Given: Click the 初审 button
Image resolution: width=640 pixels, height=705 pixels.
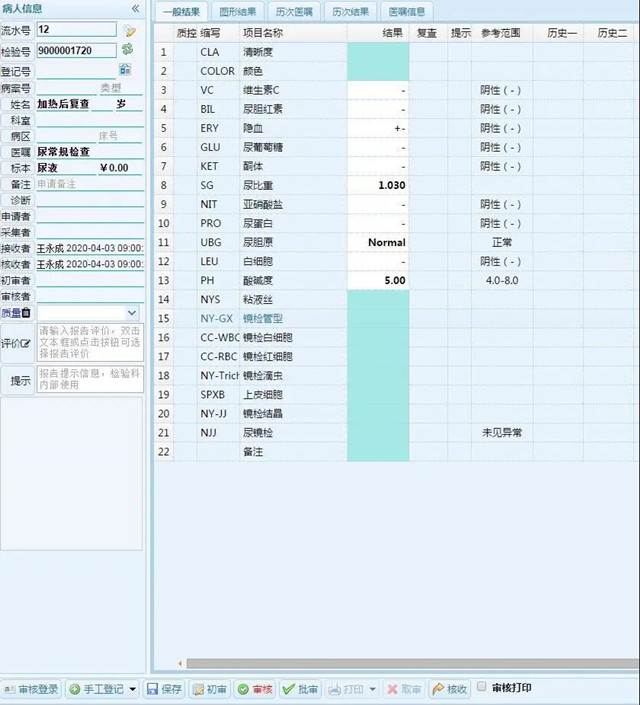Looking at the screenshot, I should (210, 689).
